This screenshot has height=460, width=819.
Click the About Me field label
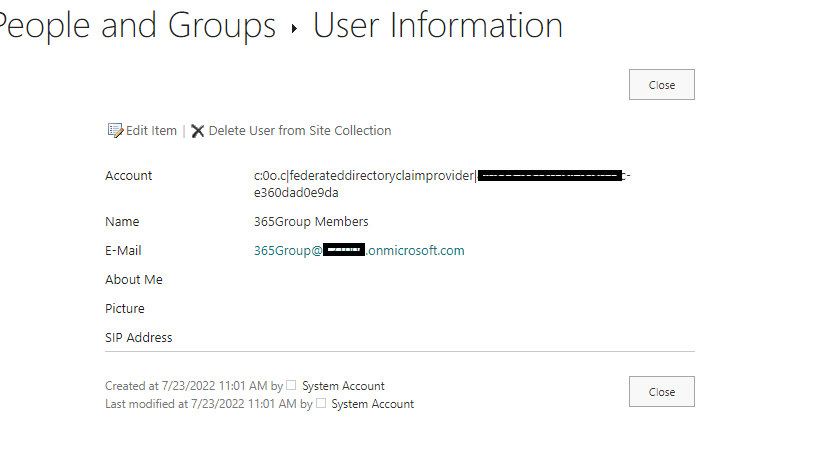[134, 280]
